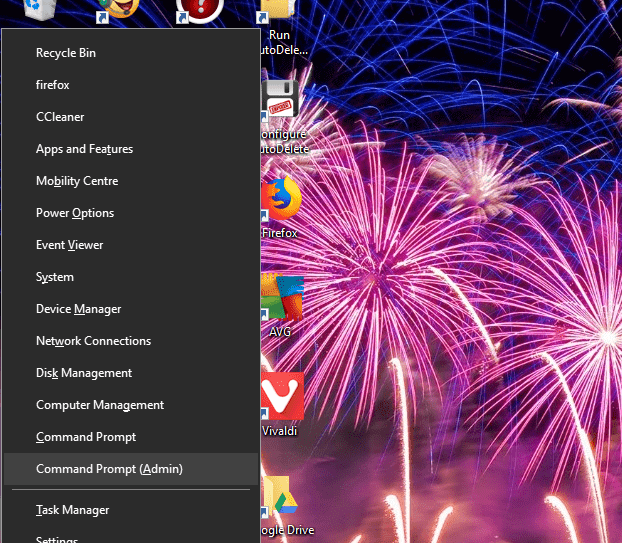The image size is (622, 543).
Task: Select the smiley face desktop shortcut
Action: pos(118,10)
